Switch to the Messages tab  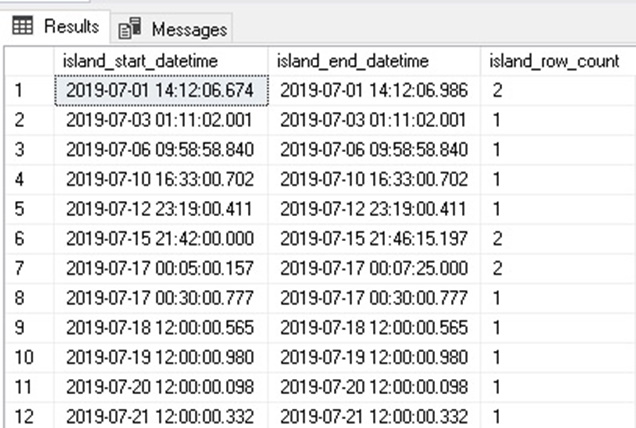171,28
